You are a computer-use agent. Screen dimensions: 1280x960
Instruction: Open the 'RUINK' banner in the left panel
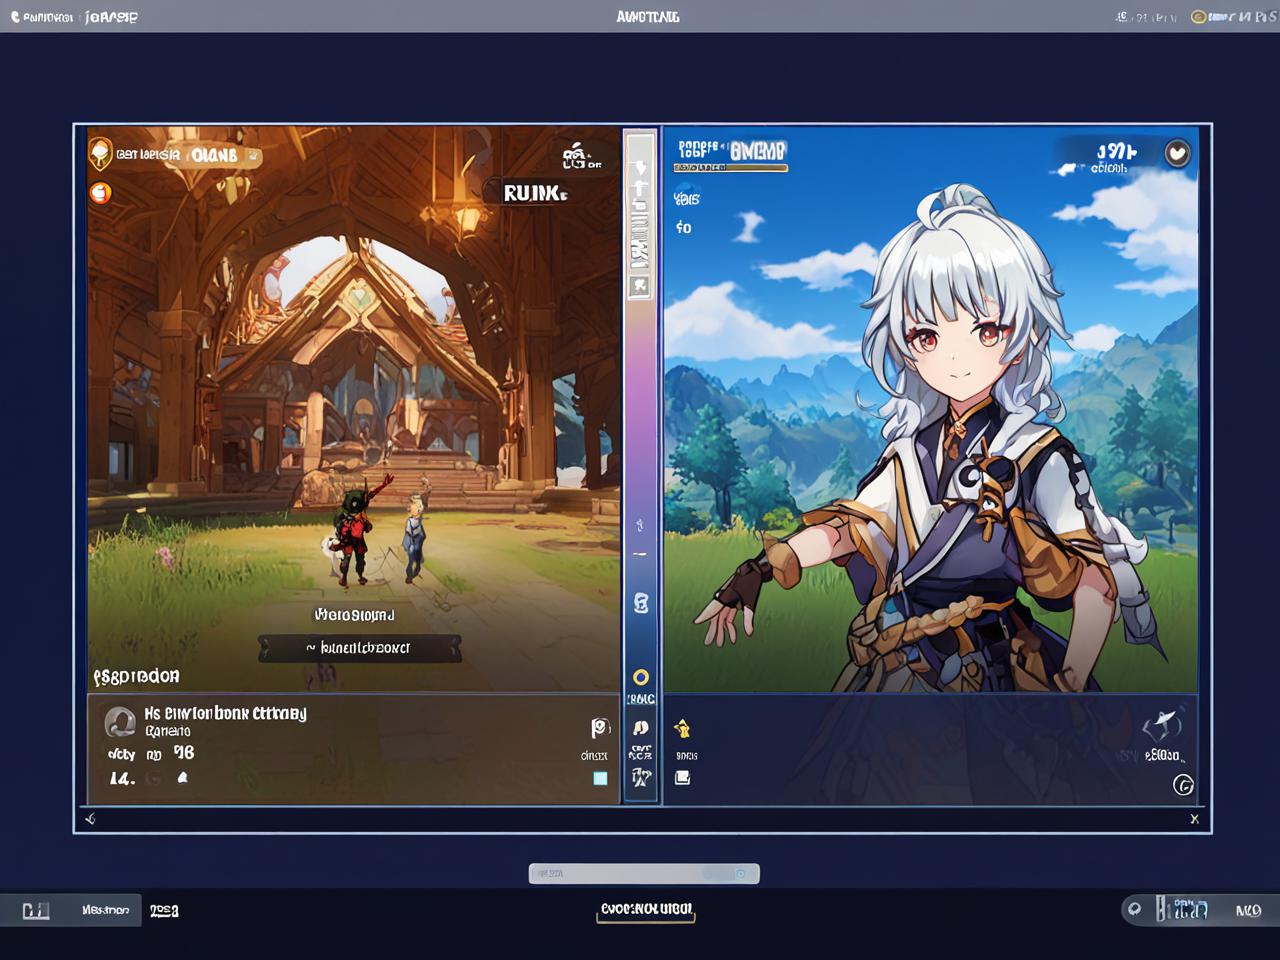(535, 193)
